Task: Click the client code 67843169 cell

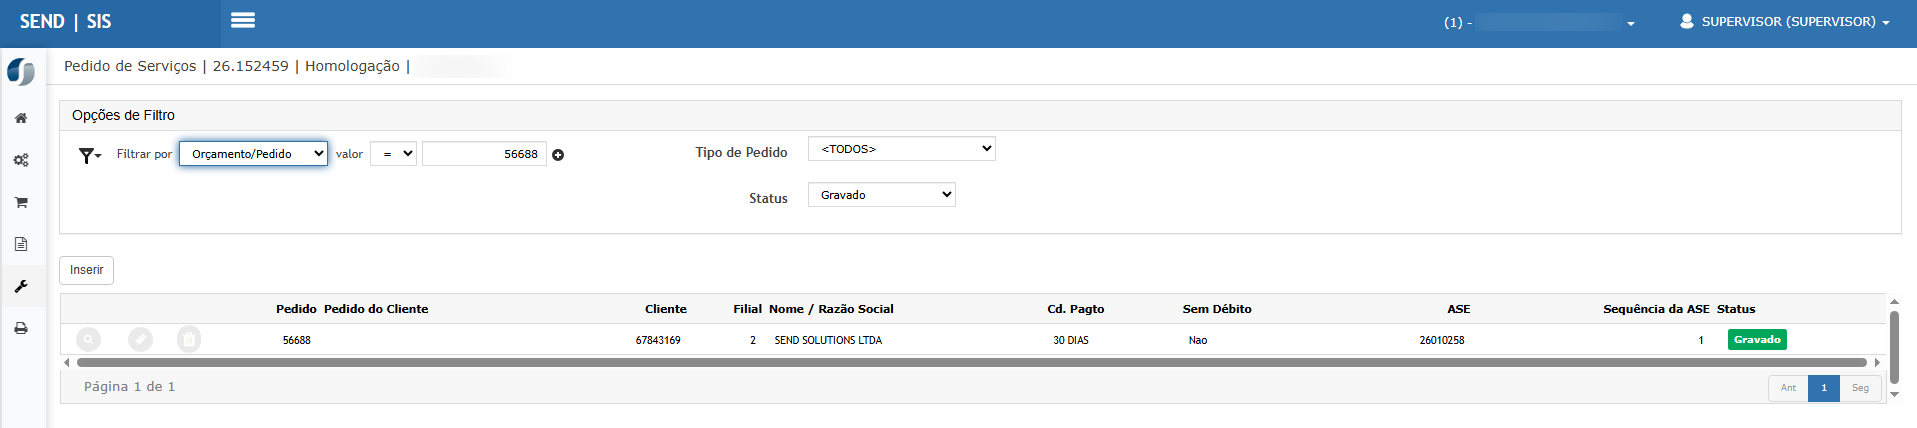Action: (x=658, y=340)
